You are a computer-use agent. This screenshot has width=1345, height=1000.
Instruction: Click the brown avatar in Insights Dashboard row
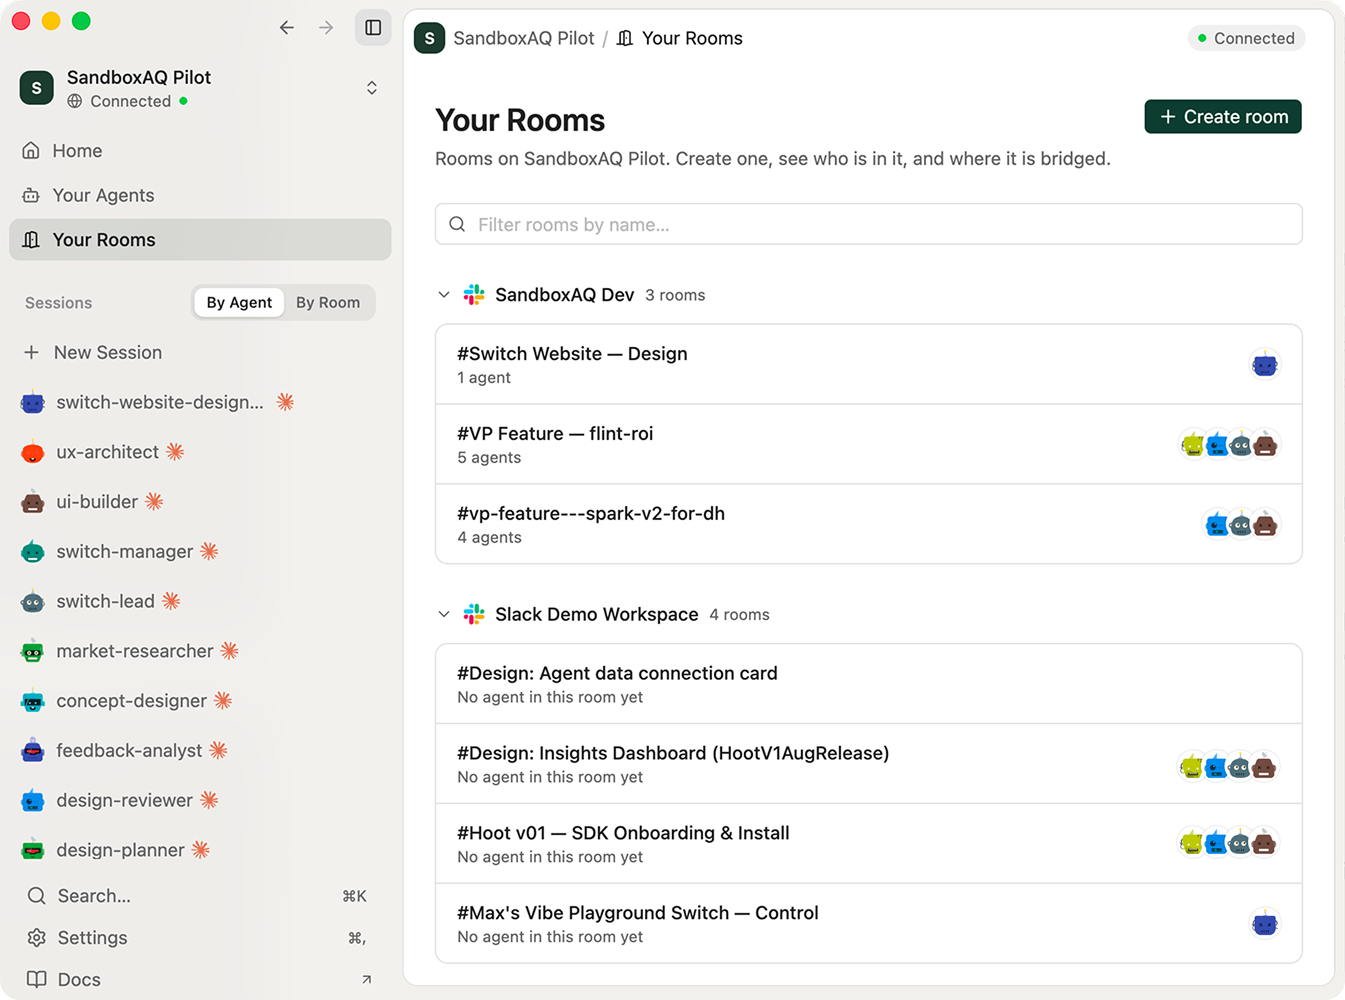1264,767
